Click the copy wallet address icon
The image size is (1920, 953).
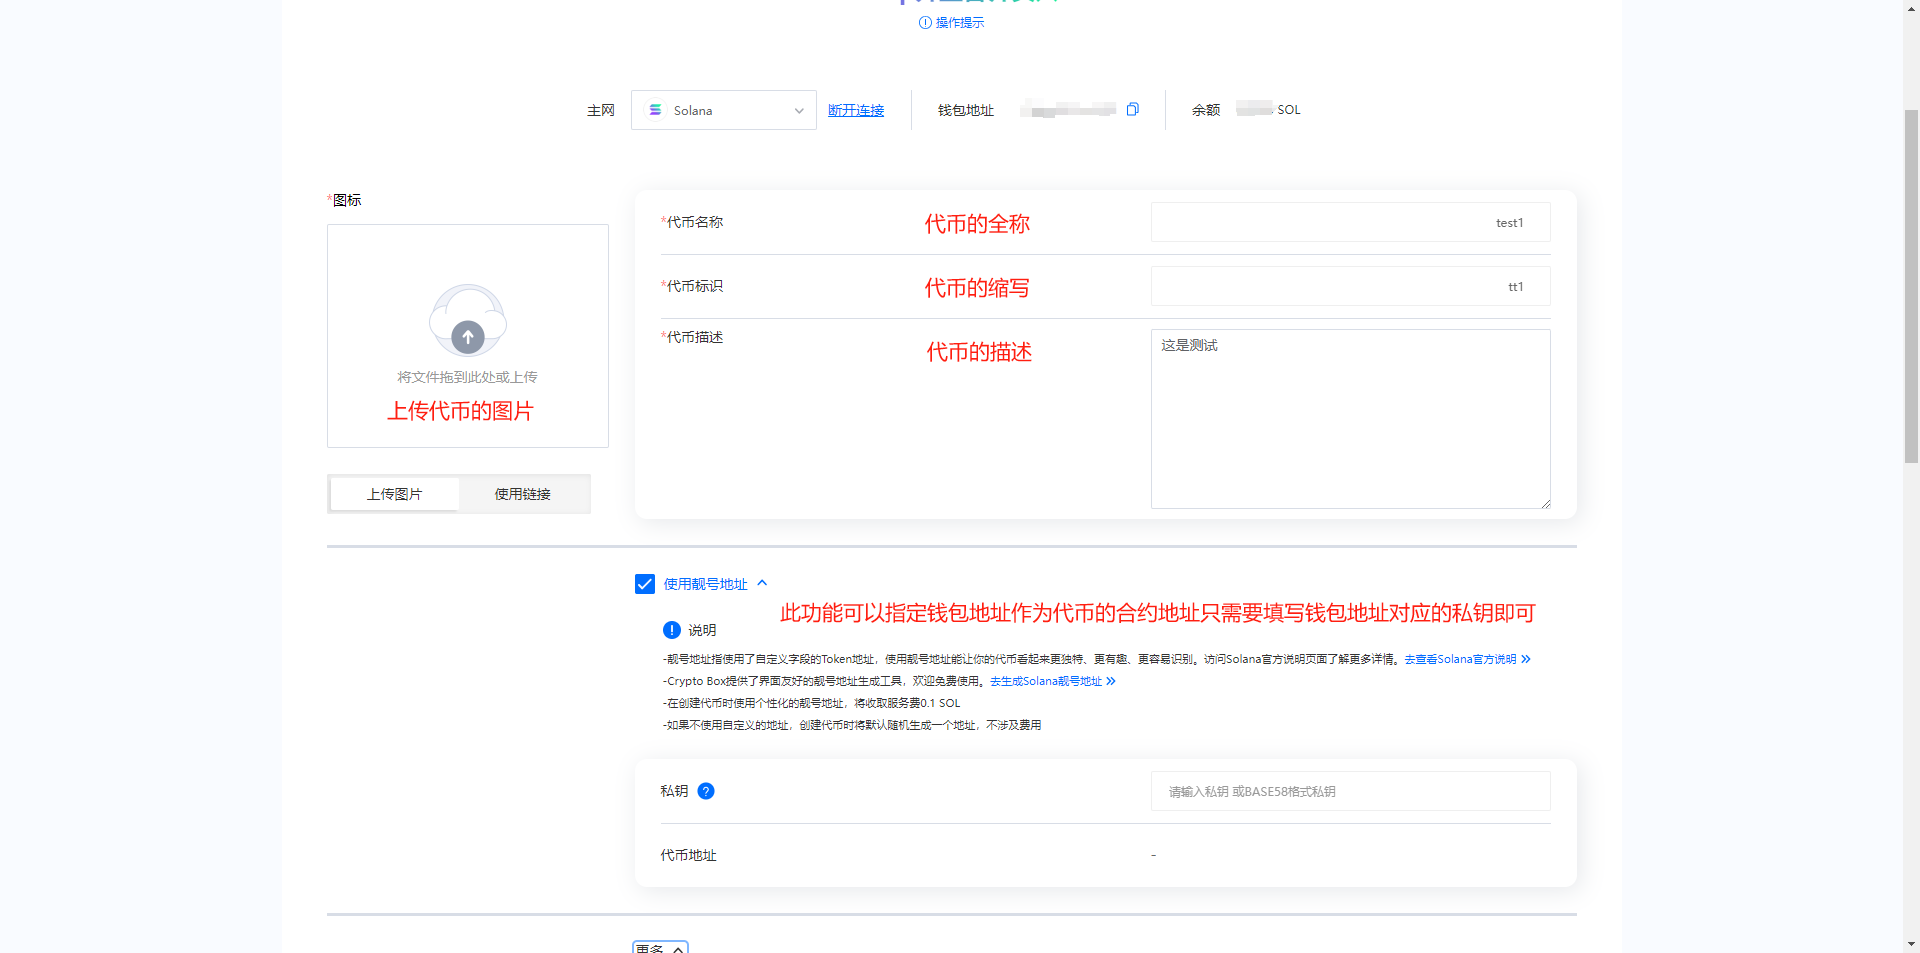[1132, 109]
